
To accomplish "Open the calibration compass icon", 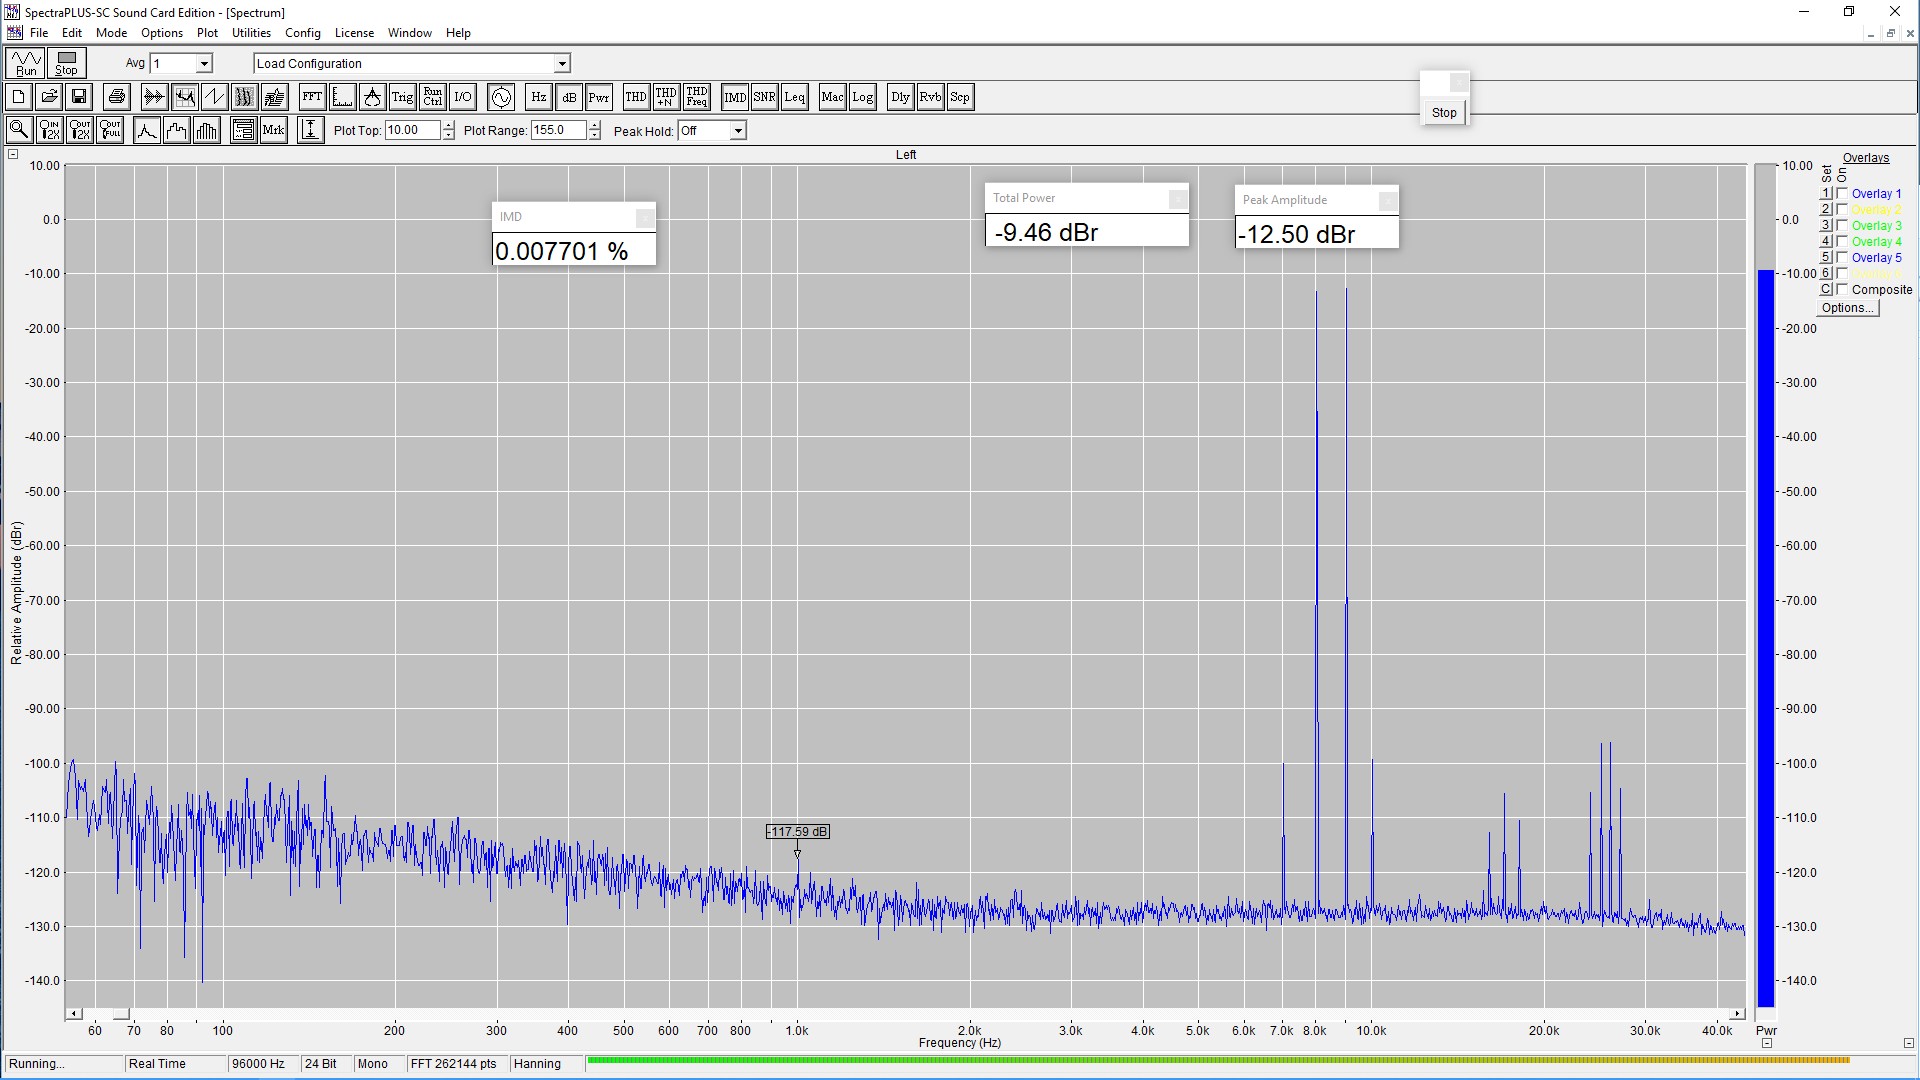I will 372,97.
